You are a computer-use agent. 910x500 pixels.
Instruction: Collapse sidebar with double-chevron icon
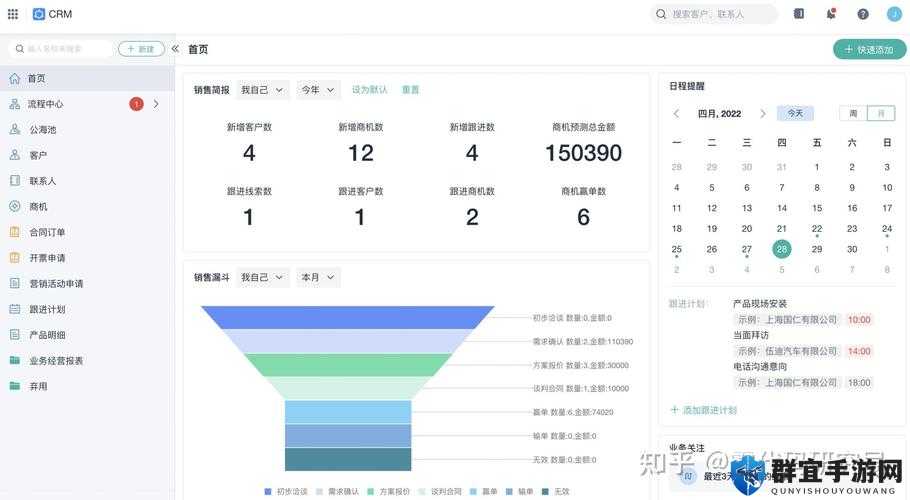tap(175, 49)
